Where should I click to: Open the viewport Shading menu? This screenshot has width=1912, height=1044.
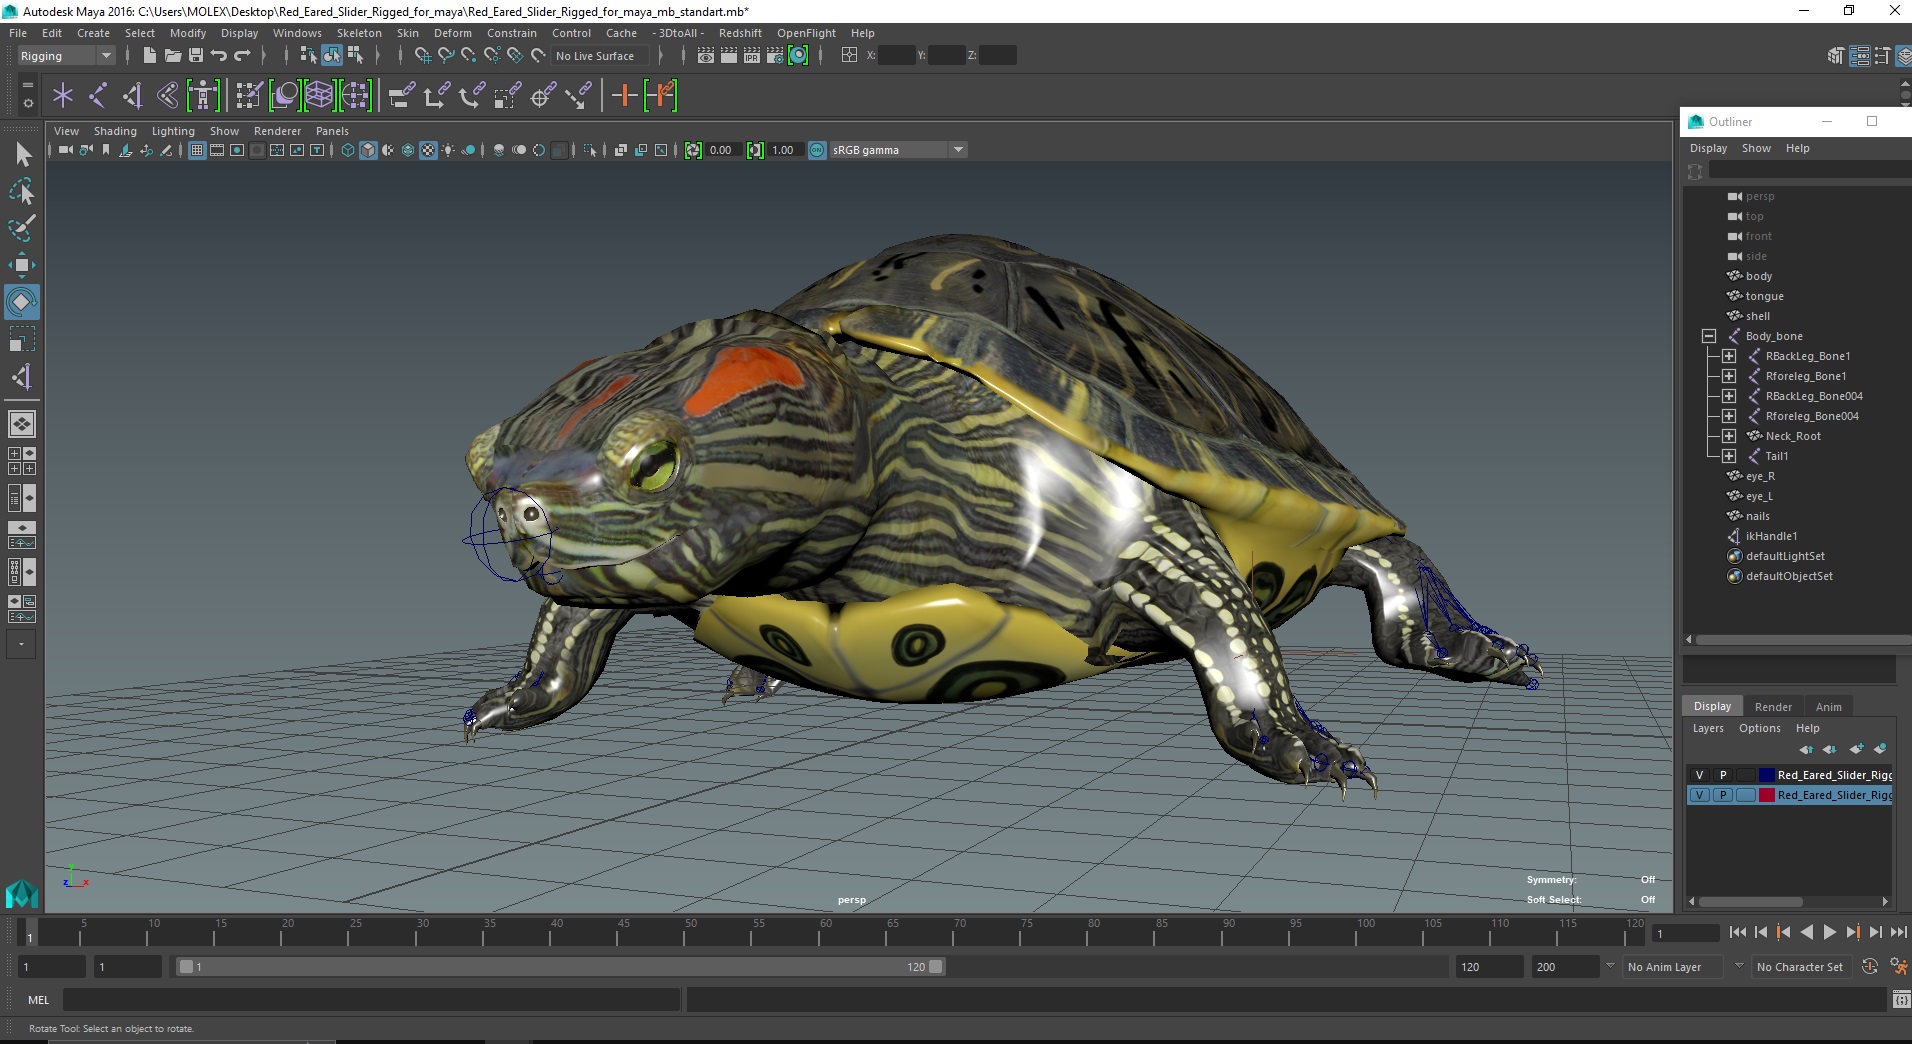pyautogui.click(x=115, y=131)
